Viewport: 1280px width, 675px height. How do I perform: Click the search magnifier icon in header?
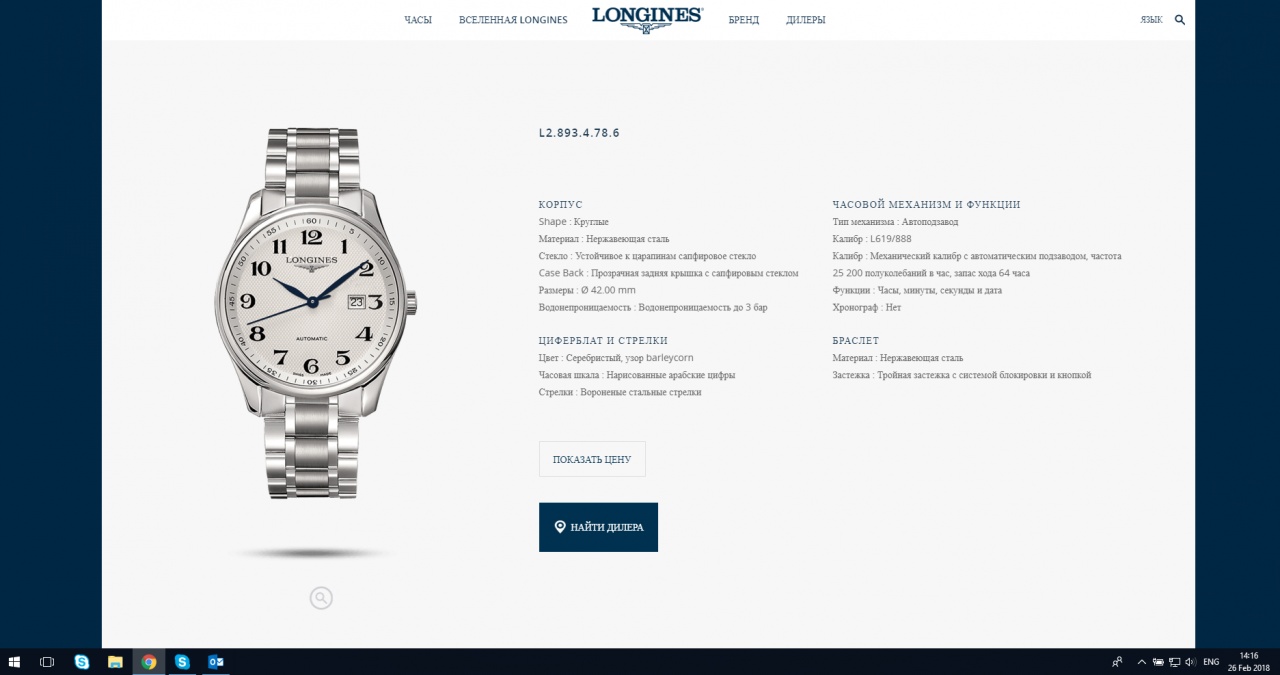(x=1180, y=20)
